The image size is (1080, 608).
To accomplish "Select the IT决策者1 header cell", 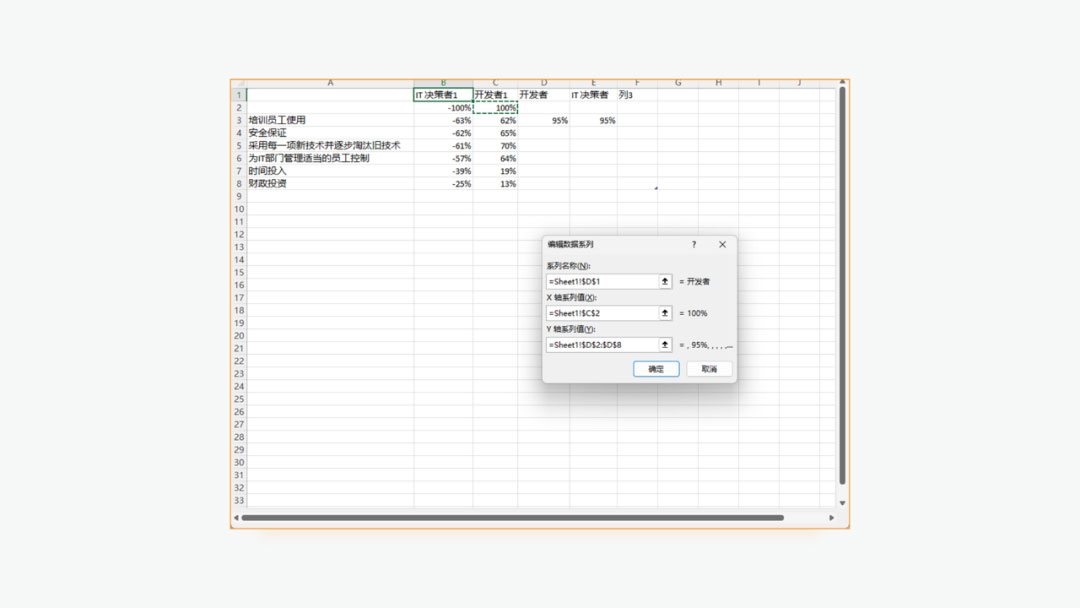I will point(443,95).
